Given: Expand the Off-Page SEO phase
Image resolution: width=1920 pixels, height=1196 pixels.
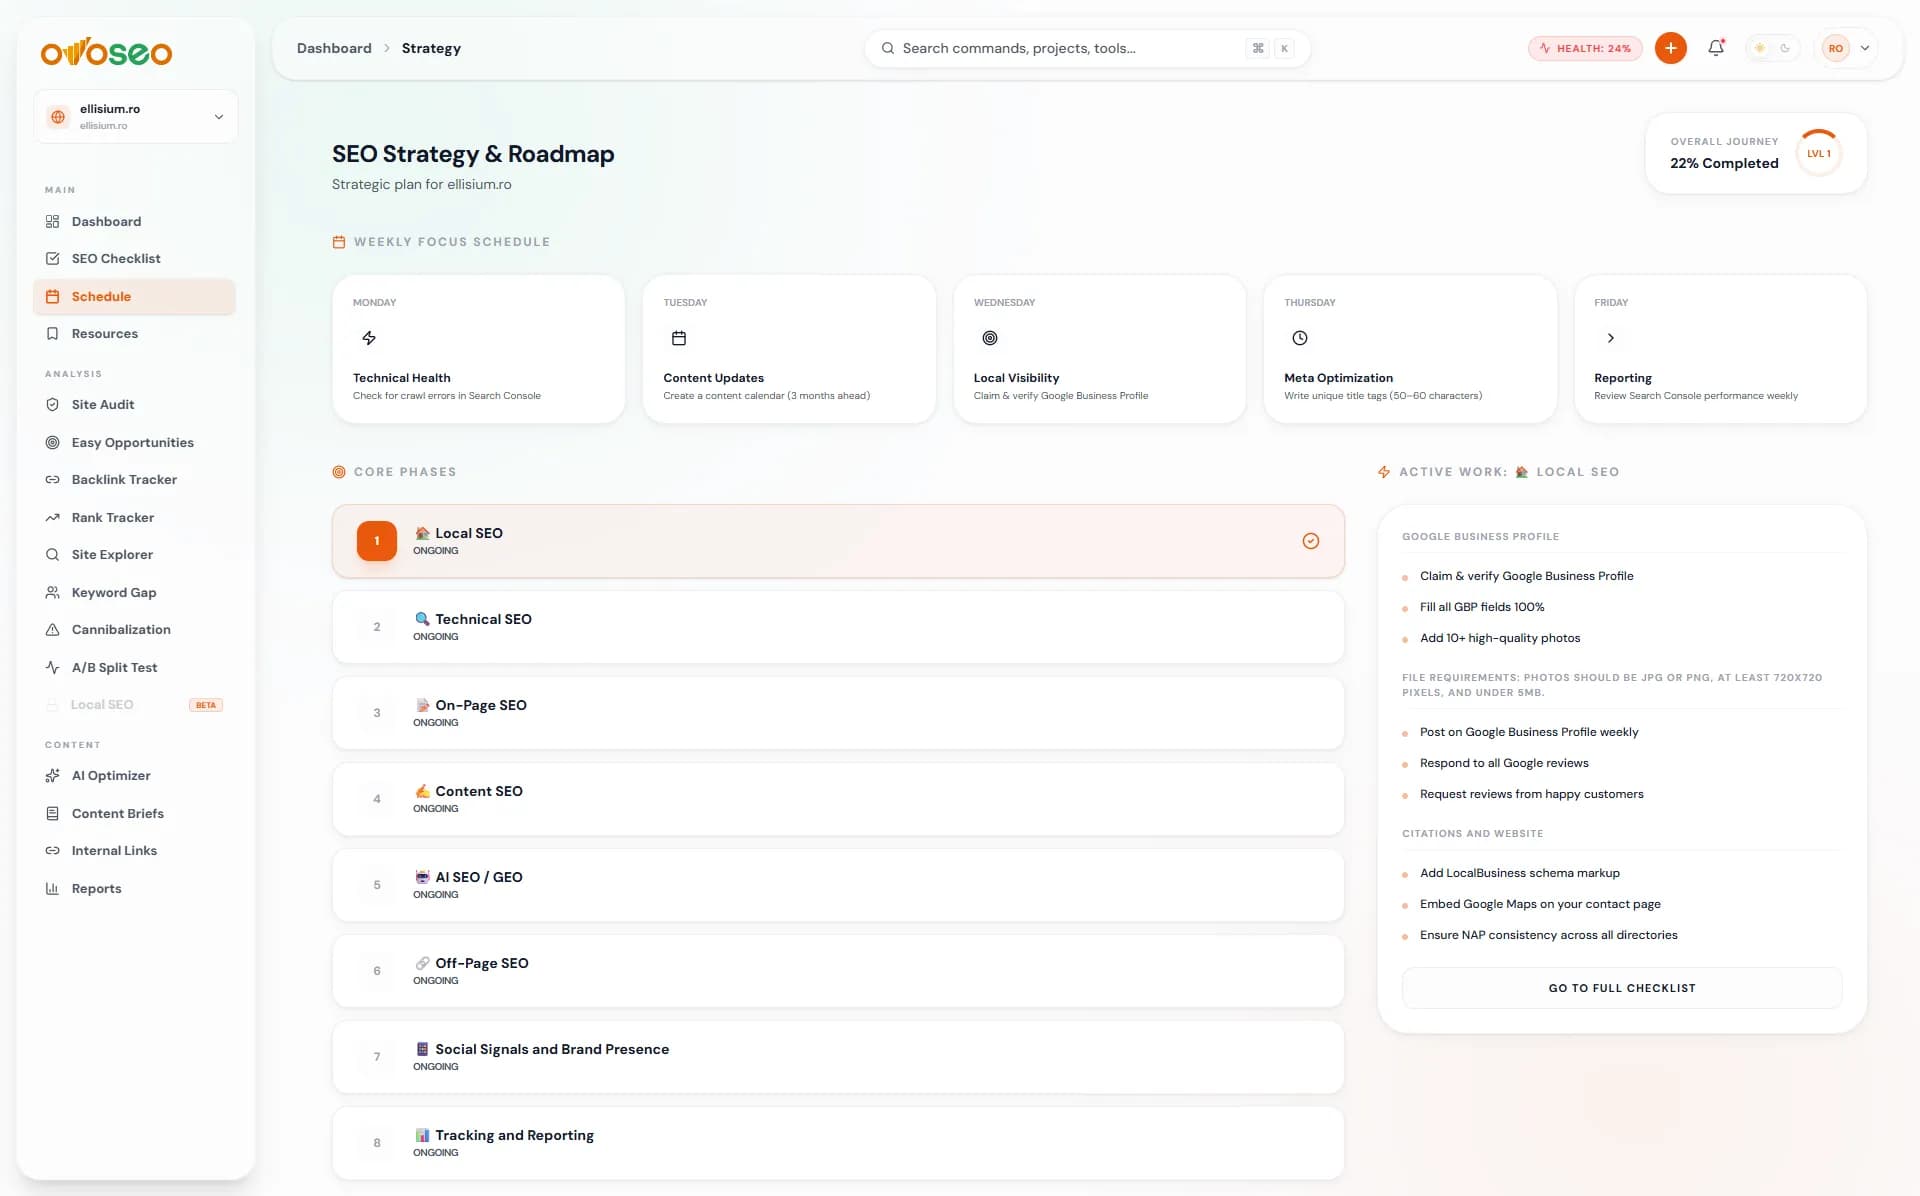Looking at the screenshot, I should click(x=838, y=971).
